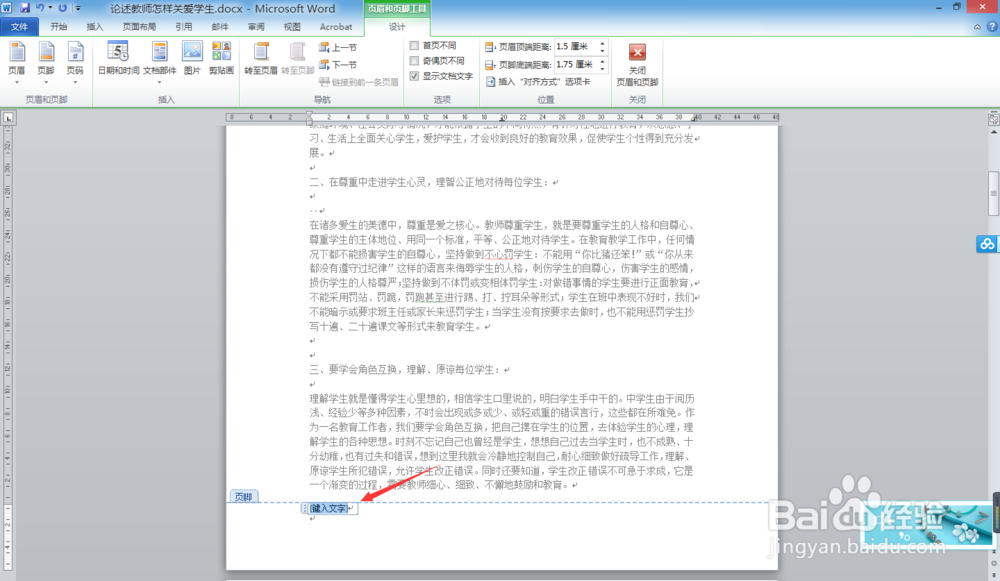Screen dimensions: 1000x581
Task: Open the 页脚 footer gallery
Action: [46, 63]
